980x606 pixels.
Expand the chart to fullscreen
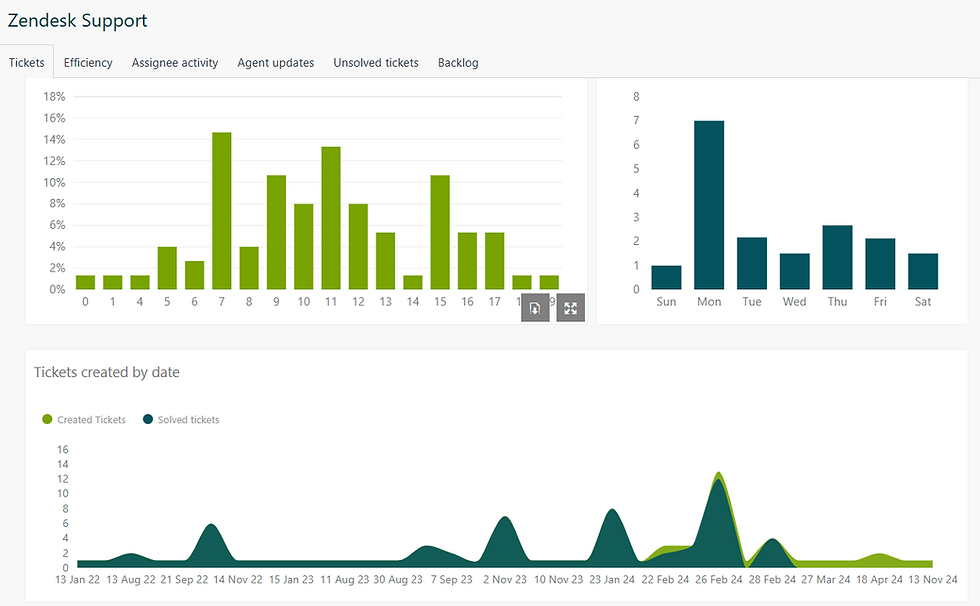570,307
